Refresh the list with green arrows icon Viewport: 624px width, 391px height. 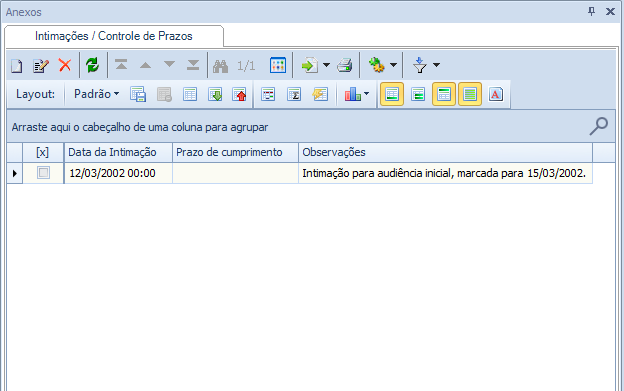tap(93, 65)
